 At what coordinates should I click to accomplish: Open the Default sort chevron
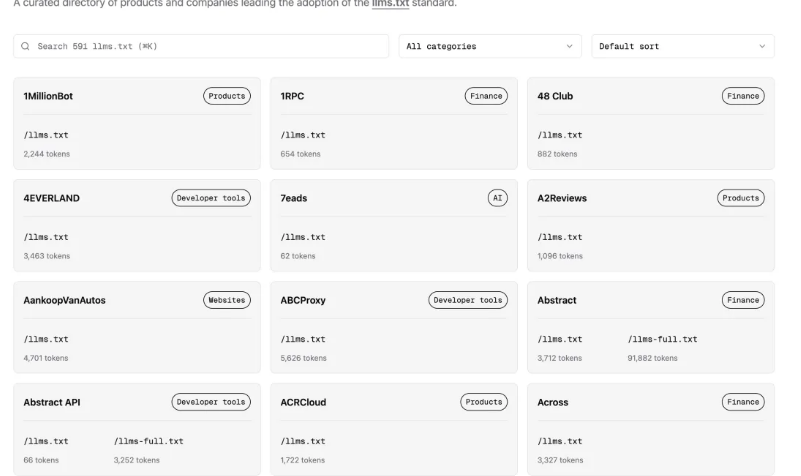pos(762,46)
